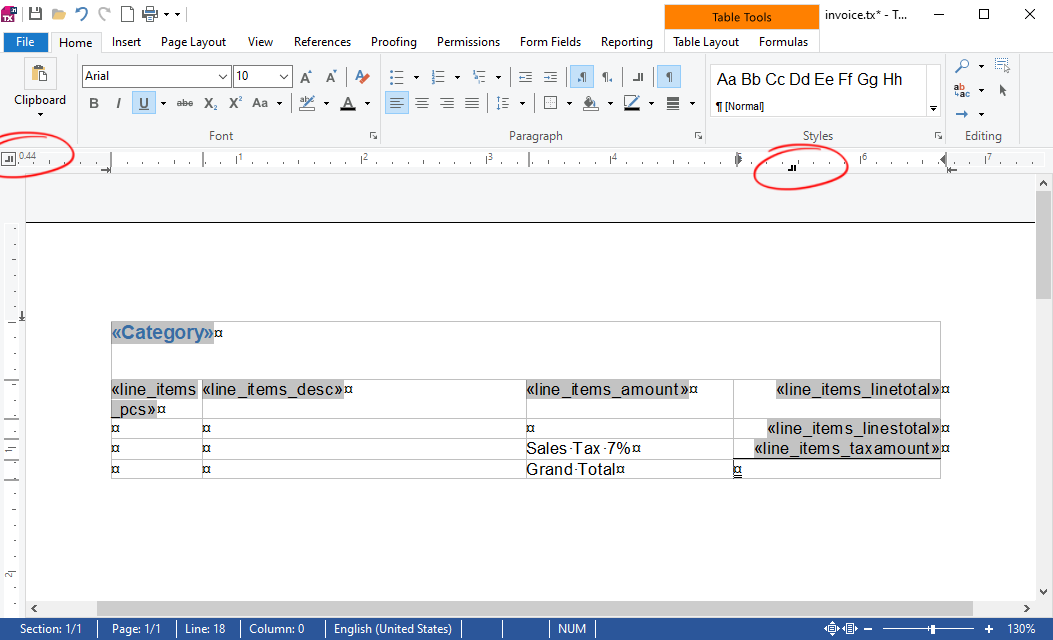Decrease paragraph indent
Viewport: 1053px width, 640px height.
pyautogui.click(x=525, y=77)
